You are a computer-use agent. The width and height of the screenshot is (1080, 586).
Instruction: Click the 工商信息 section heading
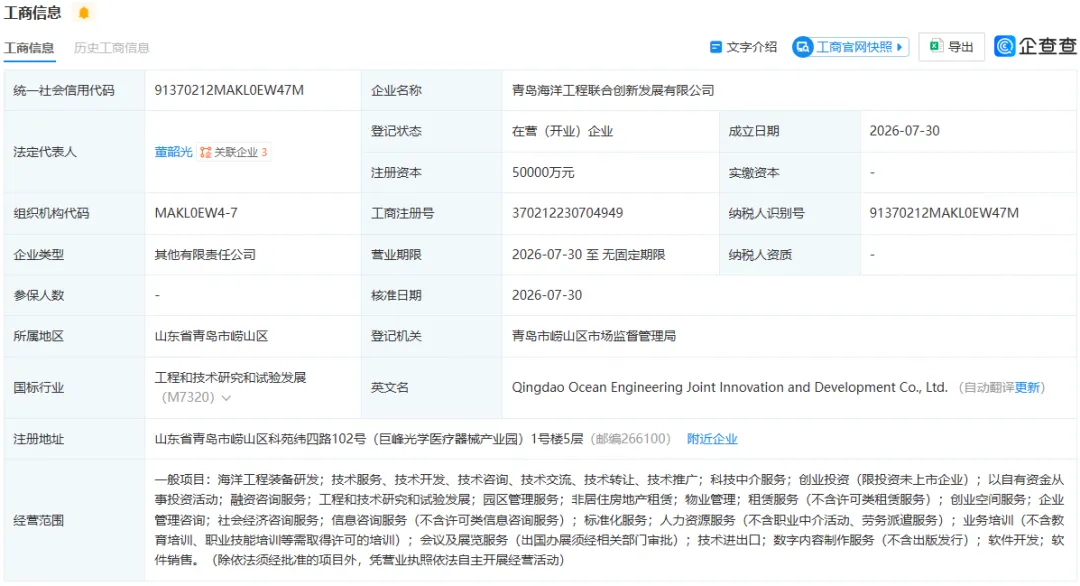pyautogui.click(x=32, y=12)
